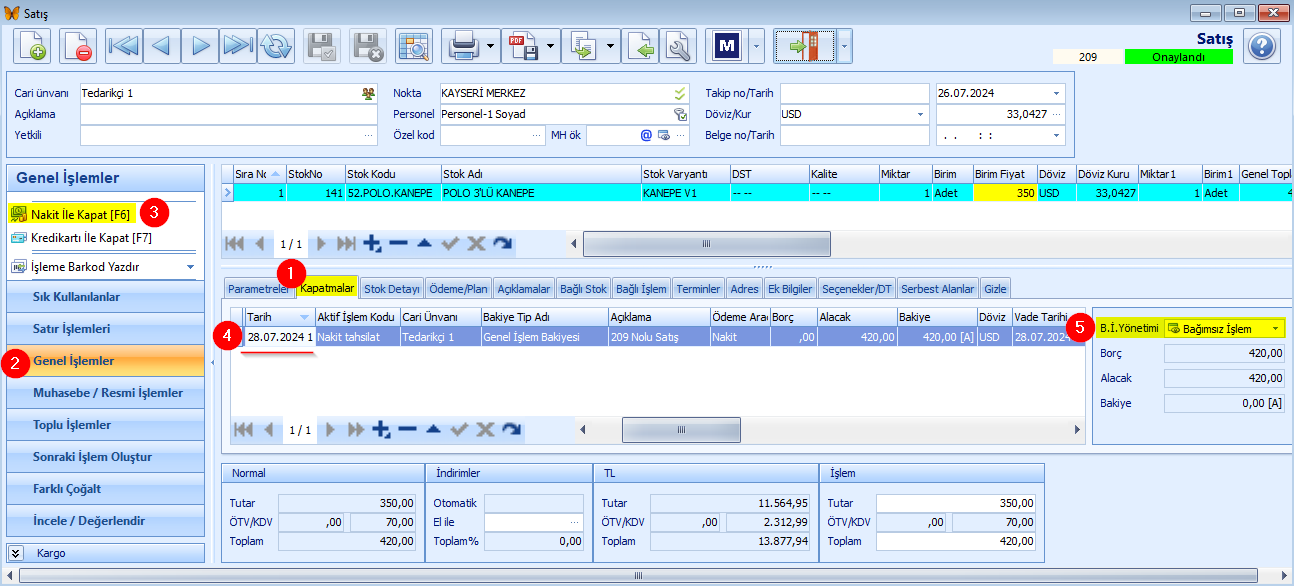Open the Serbest Alanlar tab

(x=938, y=289)
